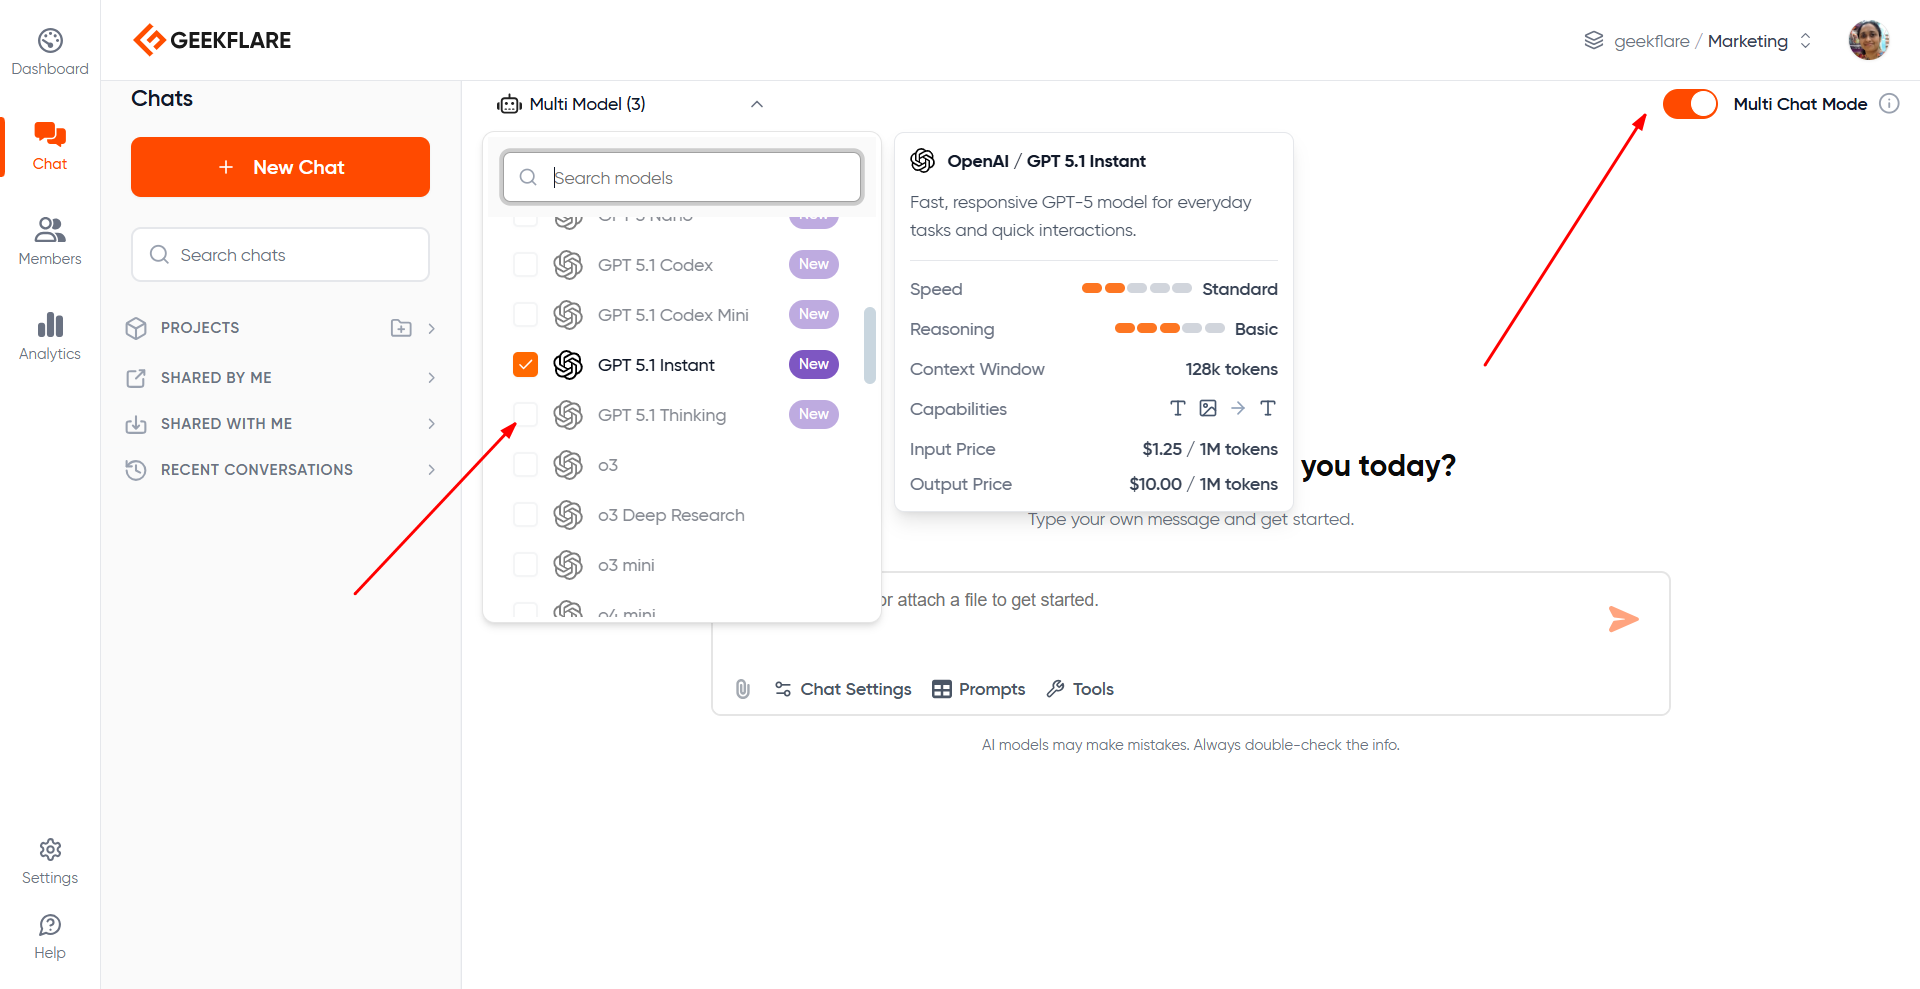1920x989 pixels.
Task: Click the user profile avatar
Action: 1868,40
